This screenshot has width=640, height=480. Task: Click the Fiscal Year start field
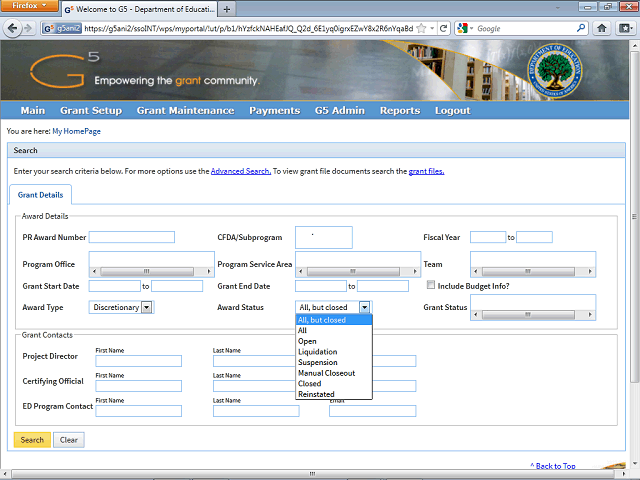click(488, 237)
